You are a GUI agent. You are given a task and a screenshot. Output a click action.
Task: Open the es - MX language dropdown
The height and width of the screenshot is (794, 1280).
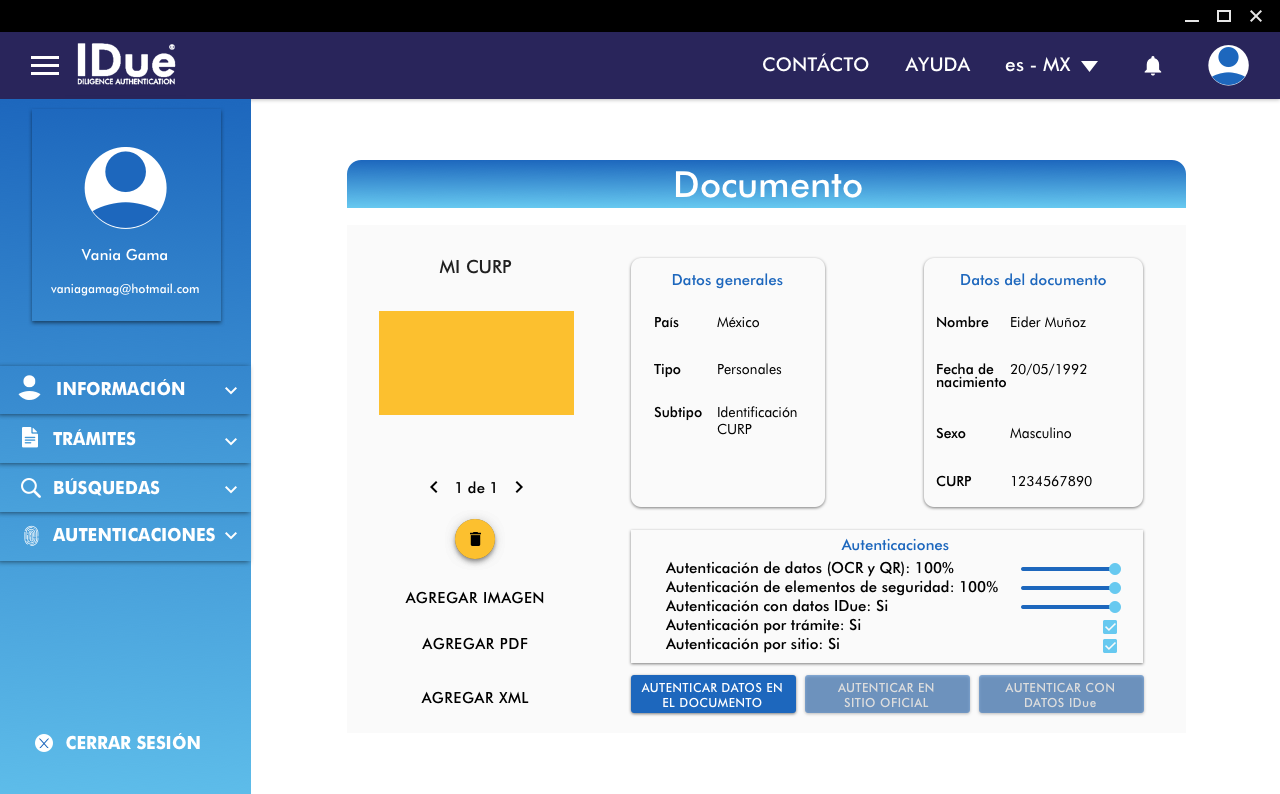pyautogui.click(x=1051, y=65)
